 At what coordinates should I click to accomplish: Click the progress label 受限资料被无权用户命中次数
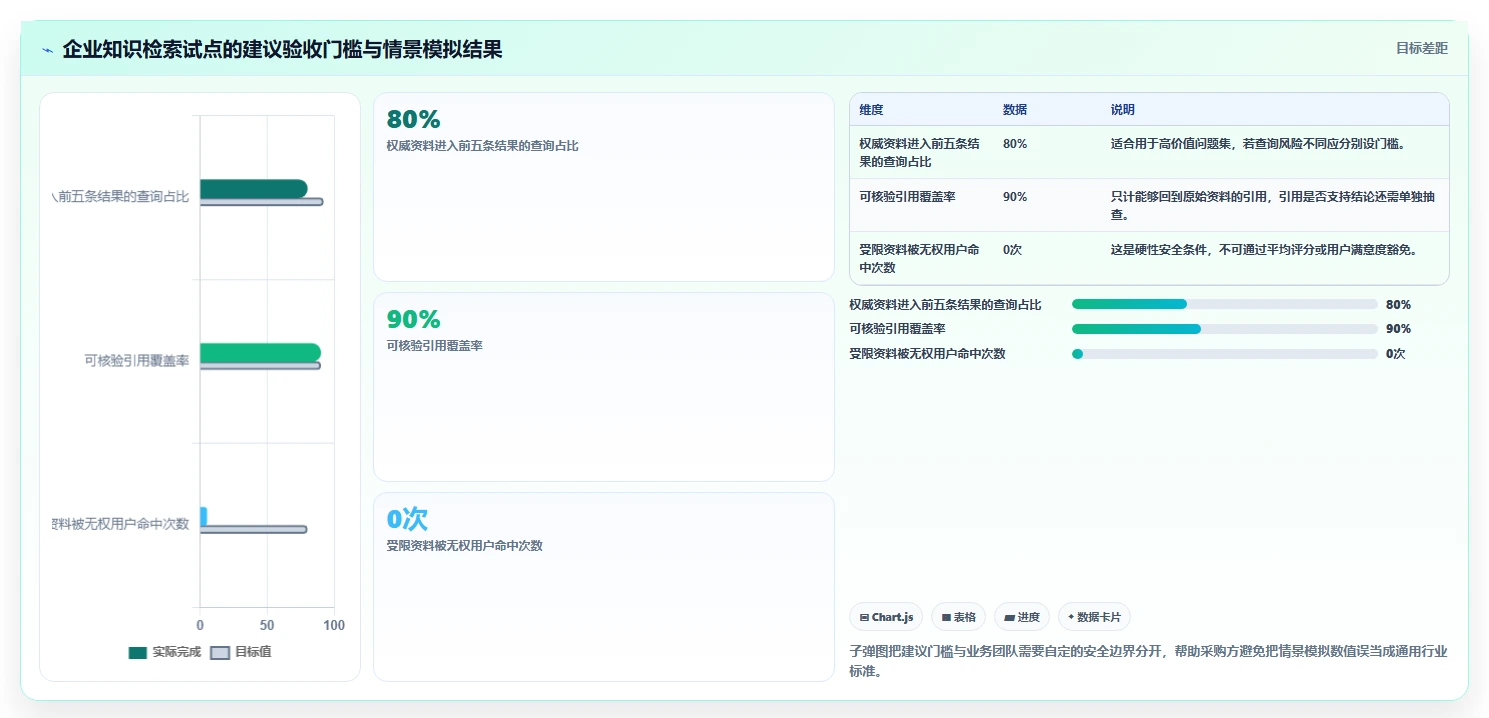tap(927, 354)
